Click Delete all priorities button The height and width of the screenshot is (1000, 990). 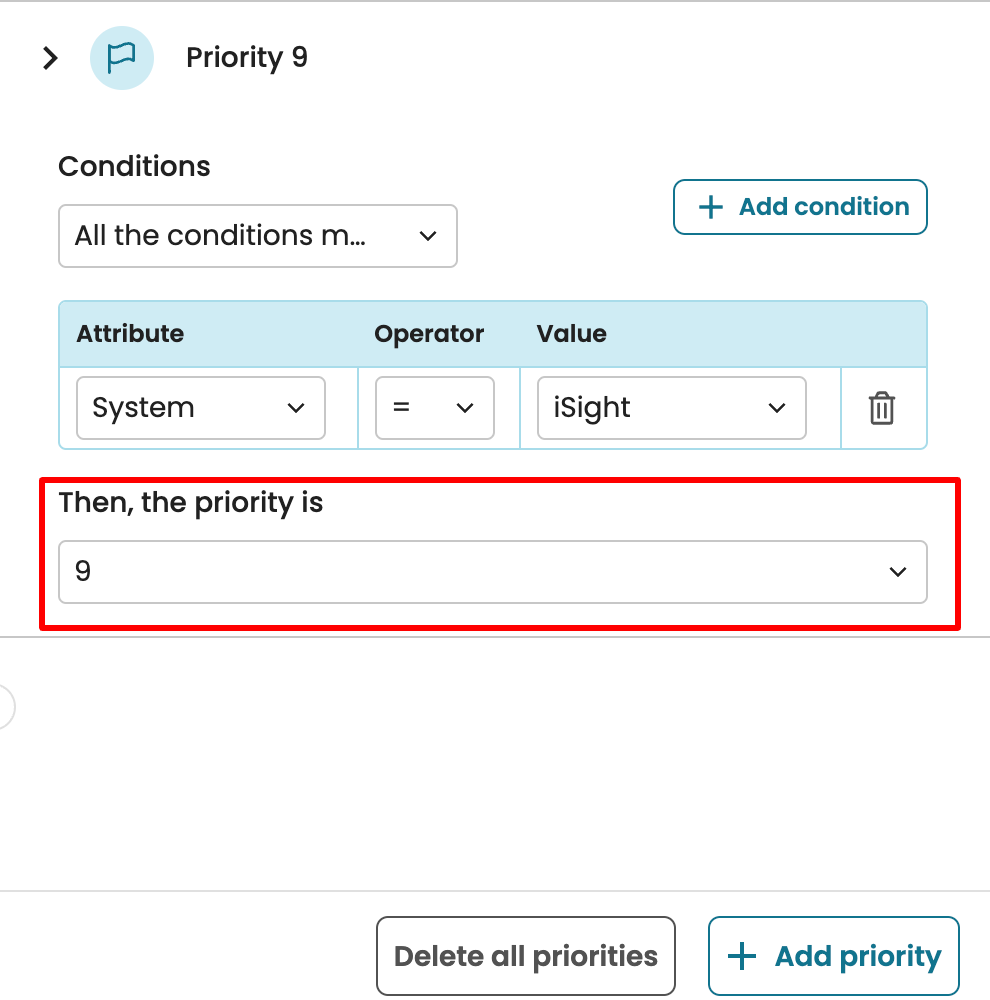click(525, 957)
